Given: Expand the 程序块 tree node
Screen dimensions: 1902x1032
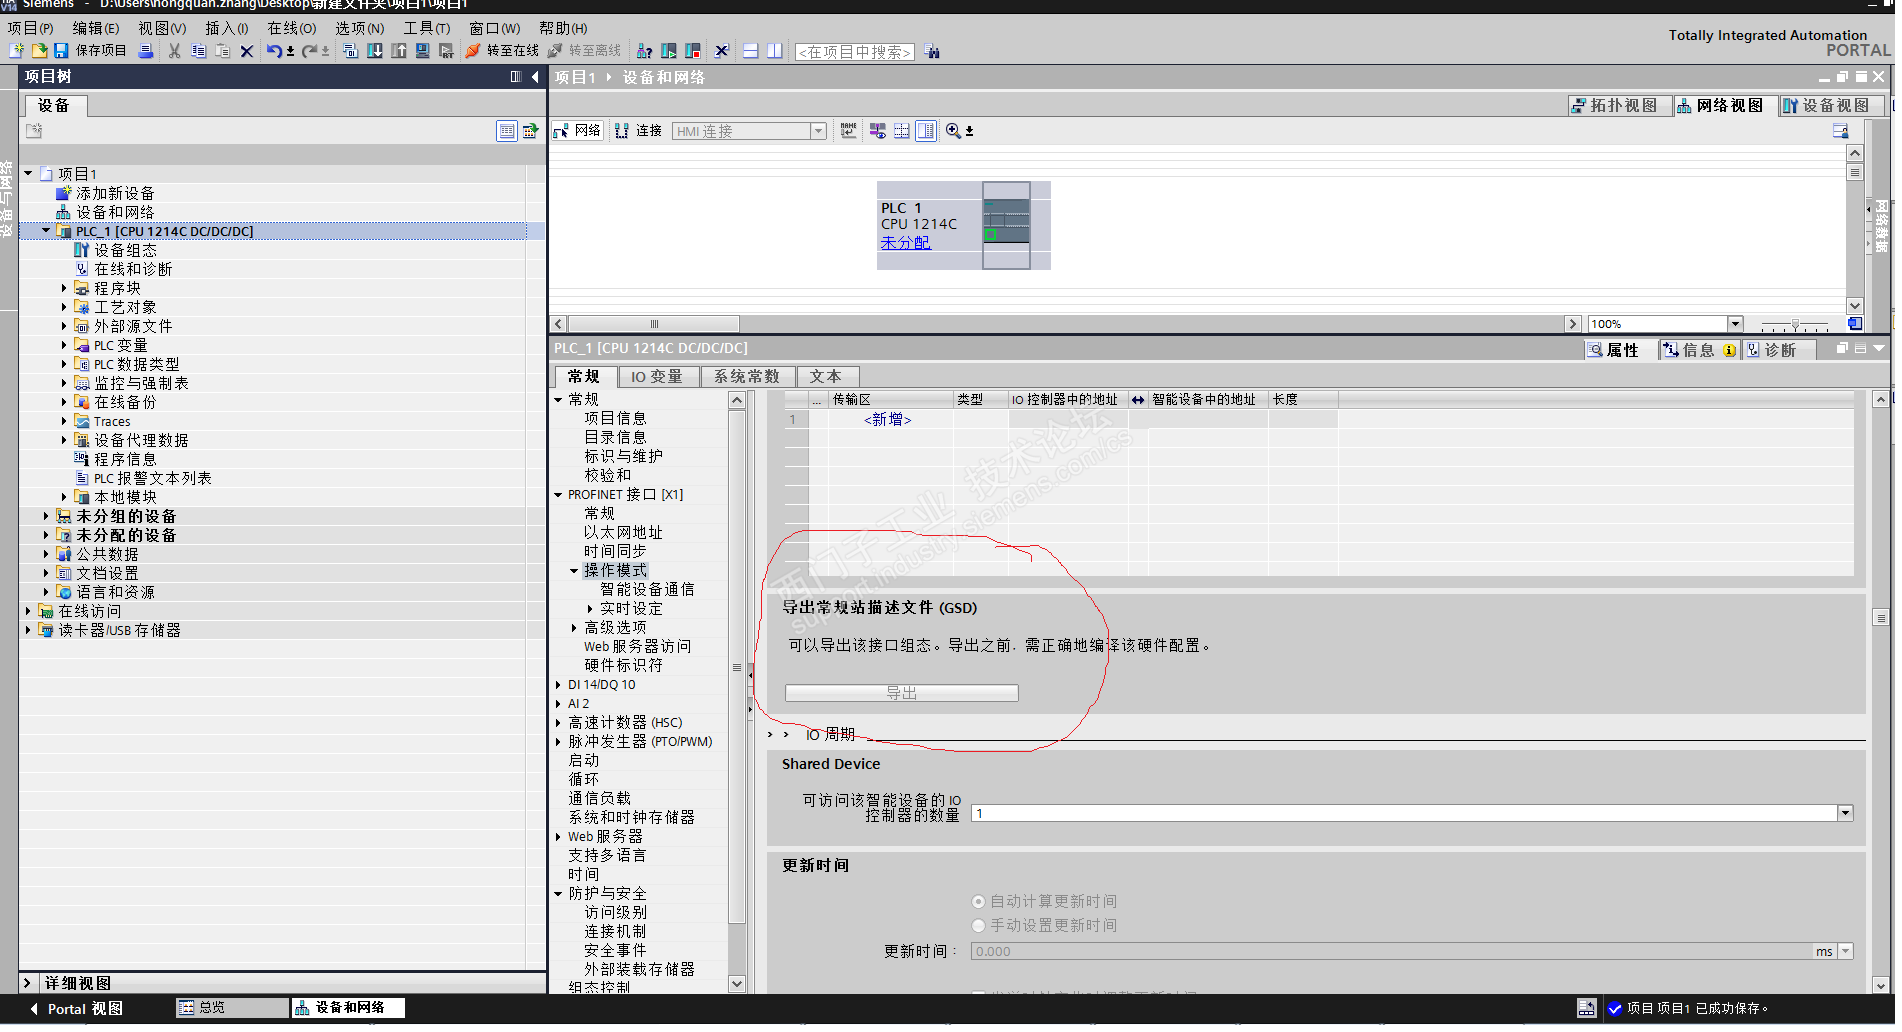Looking at the screenshot, I should (x=64, y=289).
